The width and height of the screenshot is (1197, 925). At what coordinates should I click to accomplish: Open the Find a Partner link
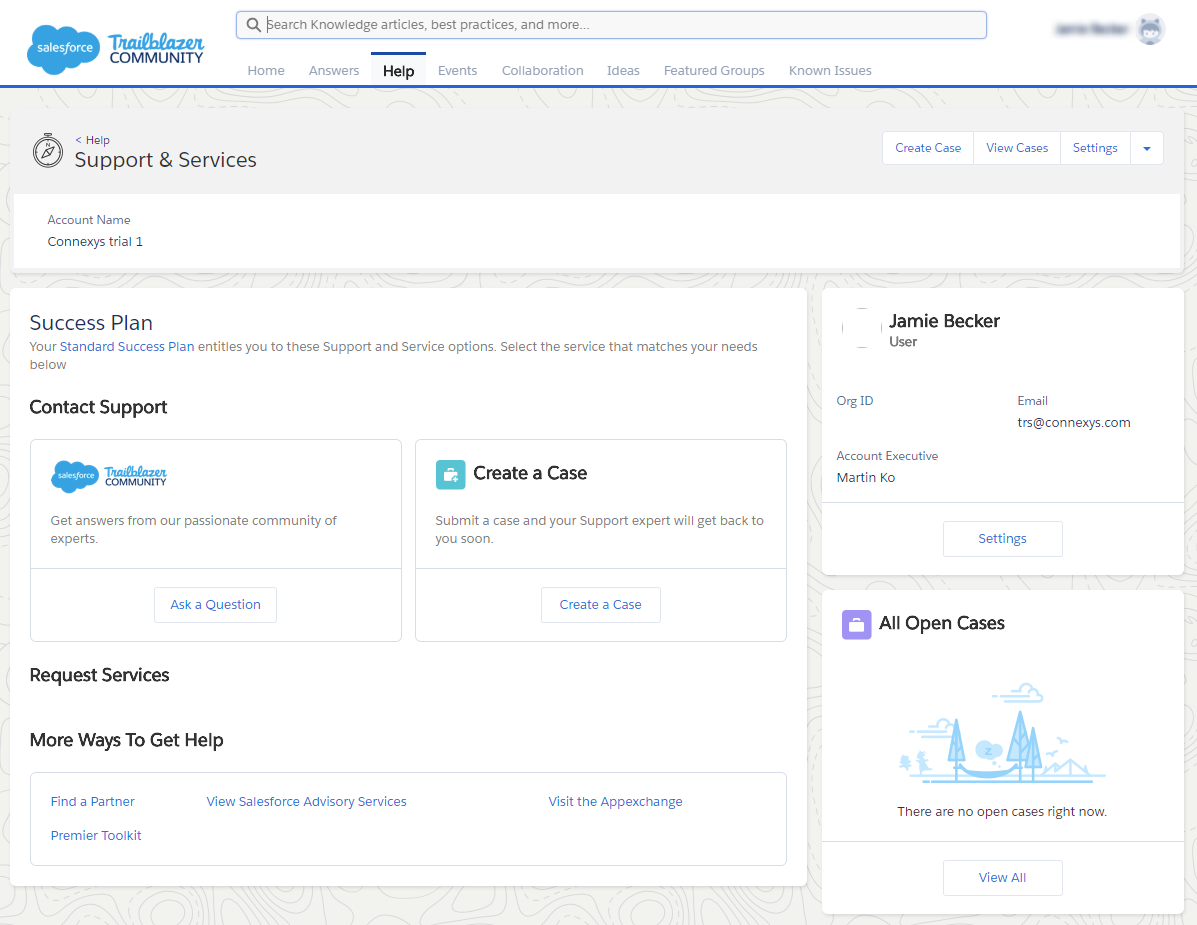tap(92, 801)
